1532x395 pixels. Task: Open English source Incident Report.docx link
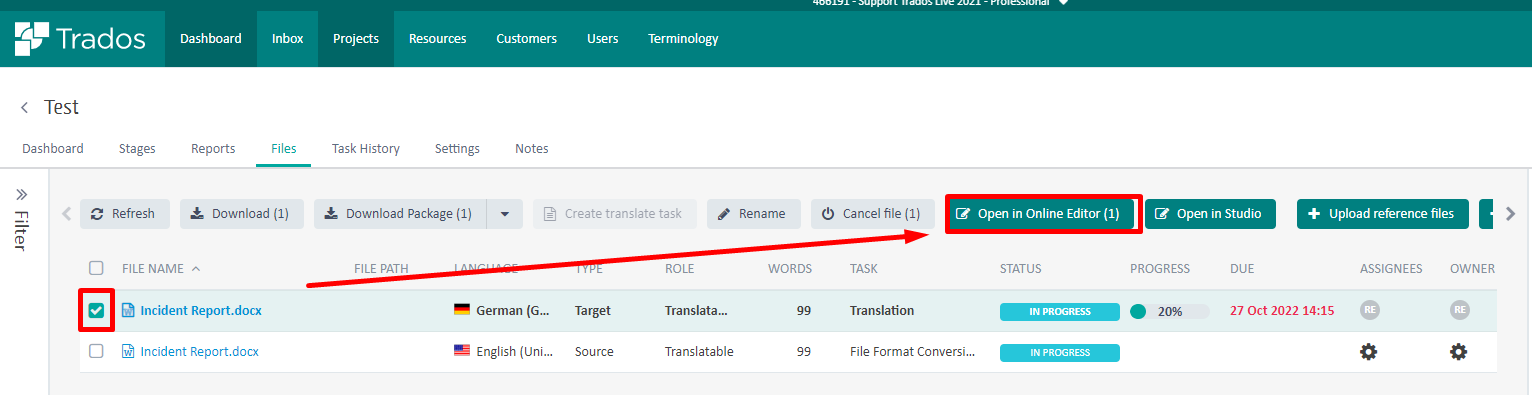click(x=200, y=351)
